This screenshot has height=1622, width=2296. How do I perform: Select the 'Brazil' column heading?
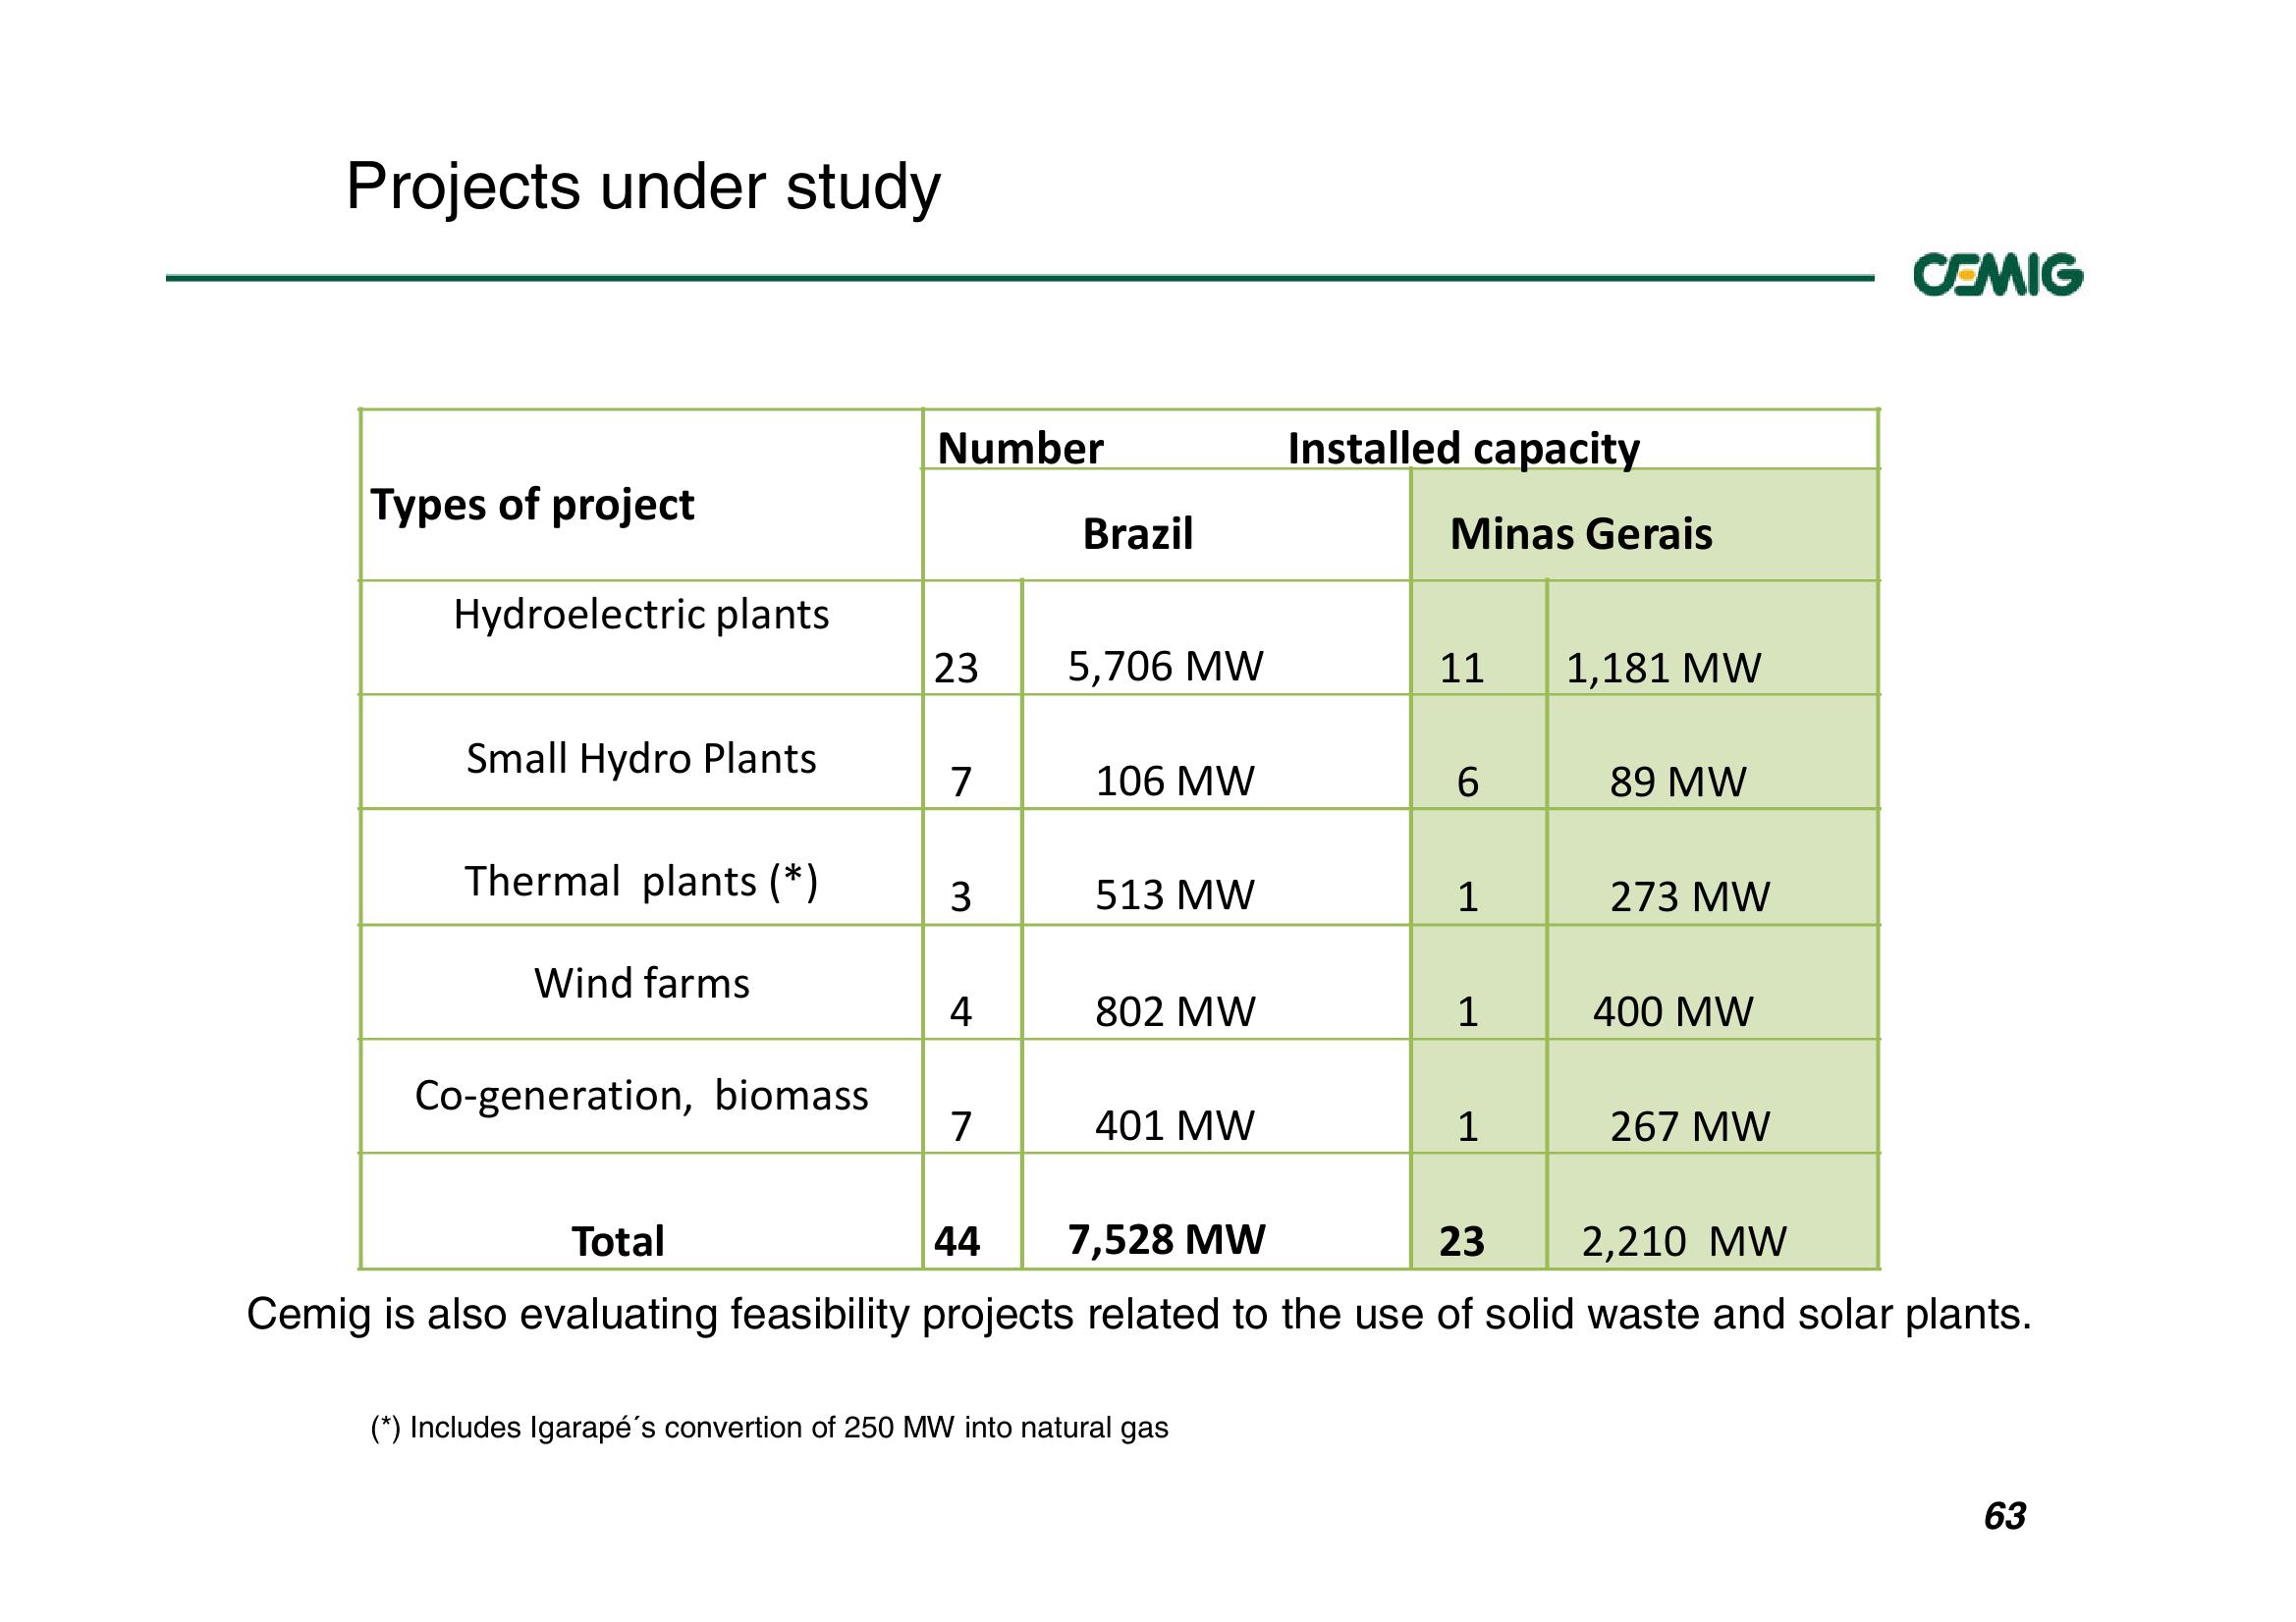[1138, 534]
